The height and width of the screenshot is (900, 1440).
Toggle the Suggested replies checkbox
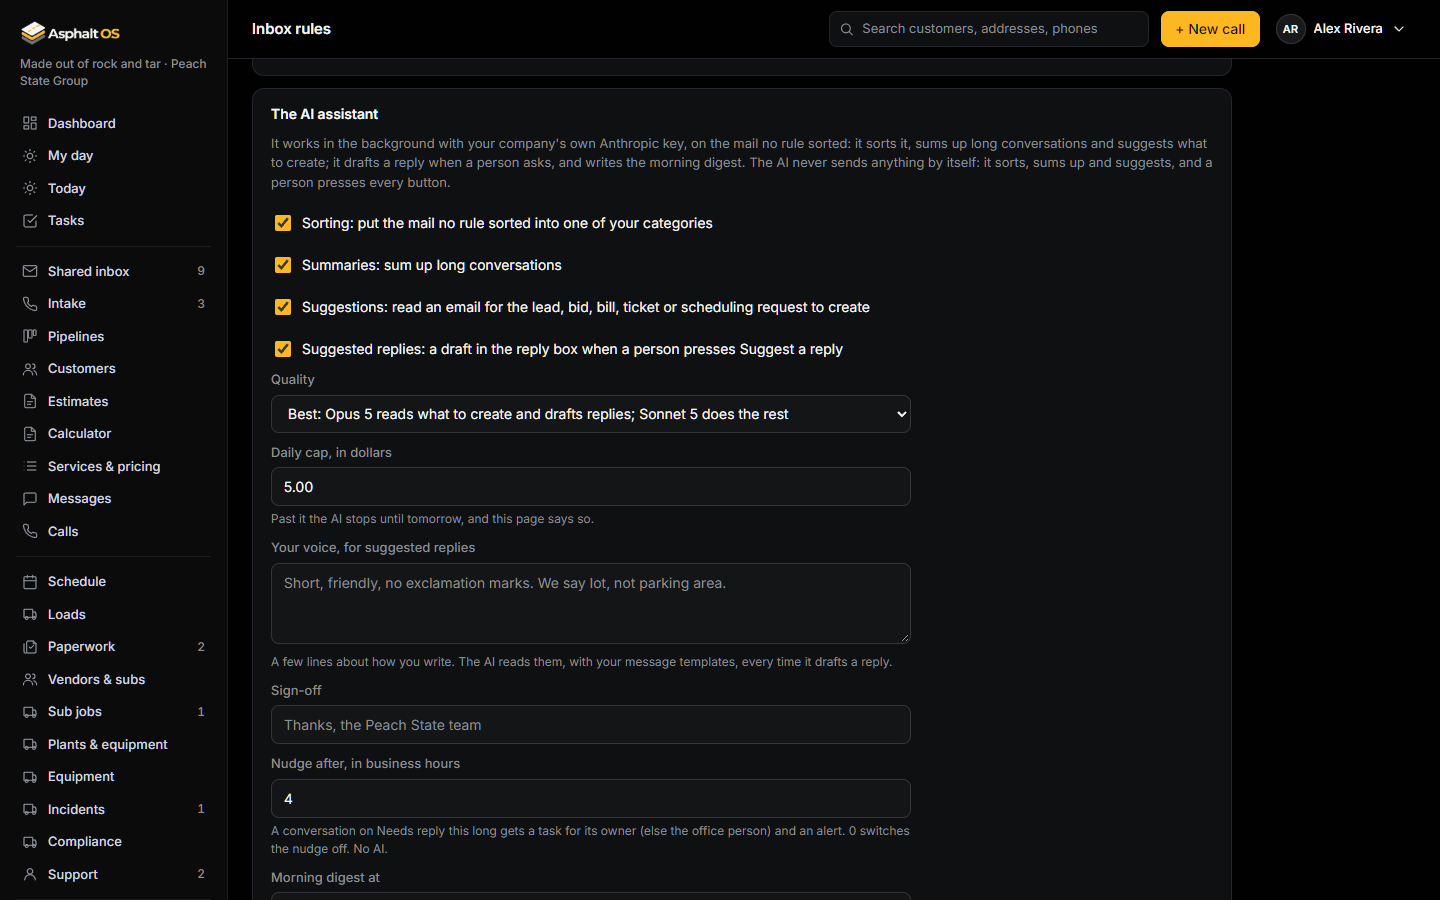pos(283,349)
